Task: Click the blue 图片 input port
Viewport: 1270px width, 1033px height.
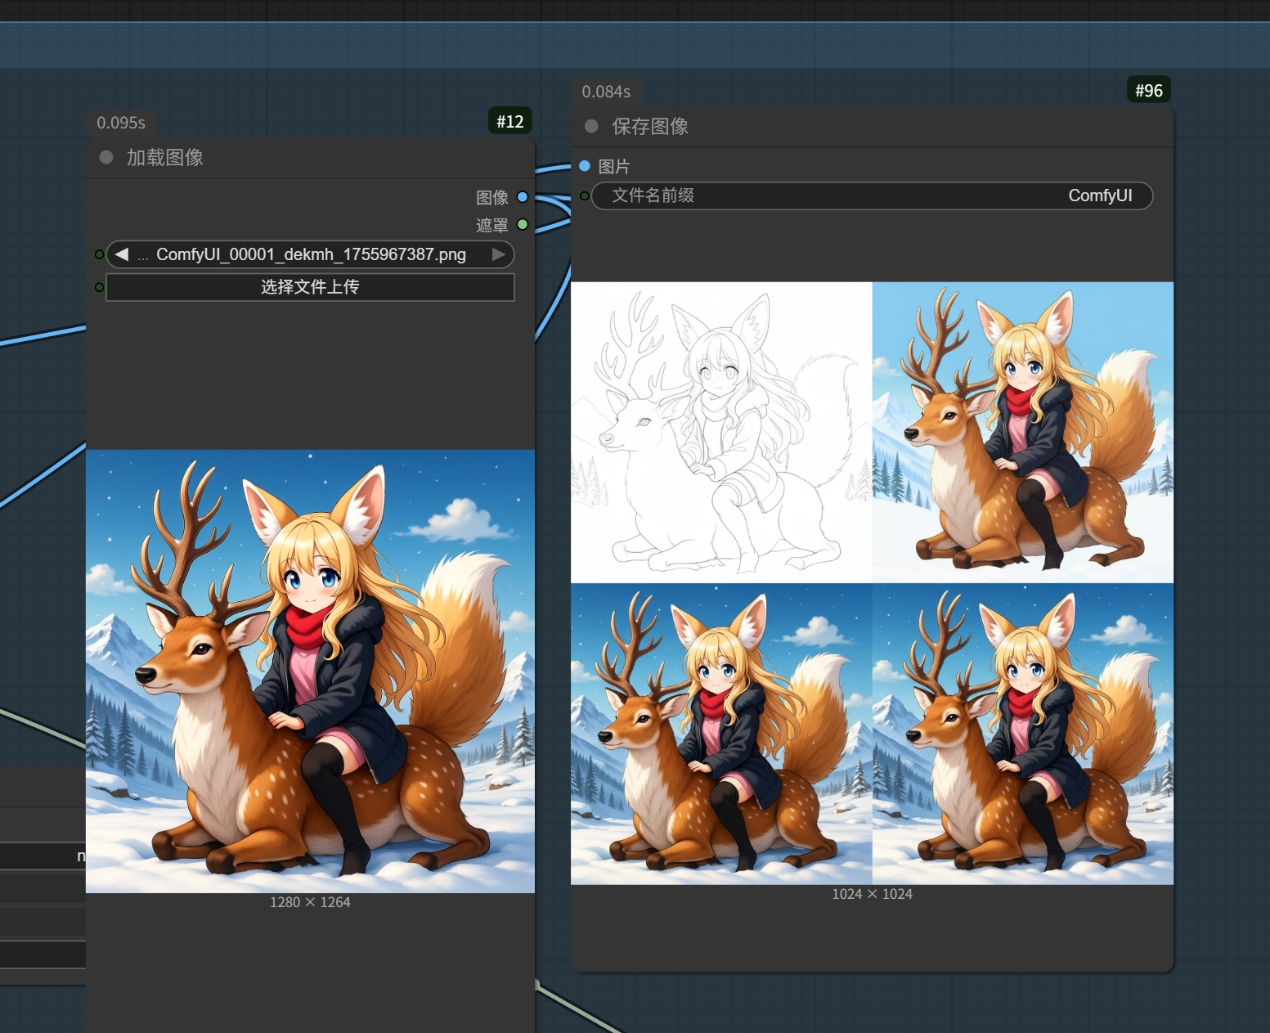Action: [585, 166]
